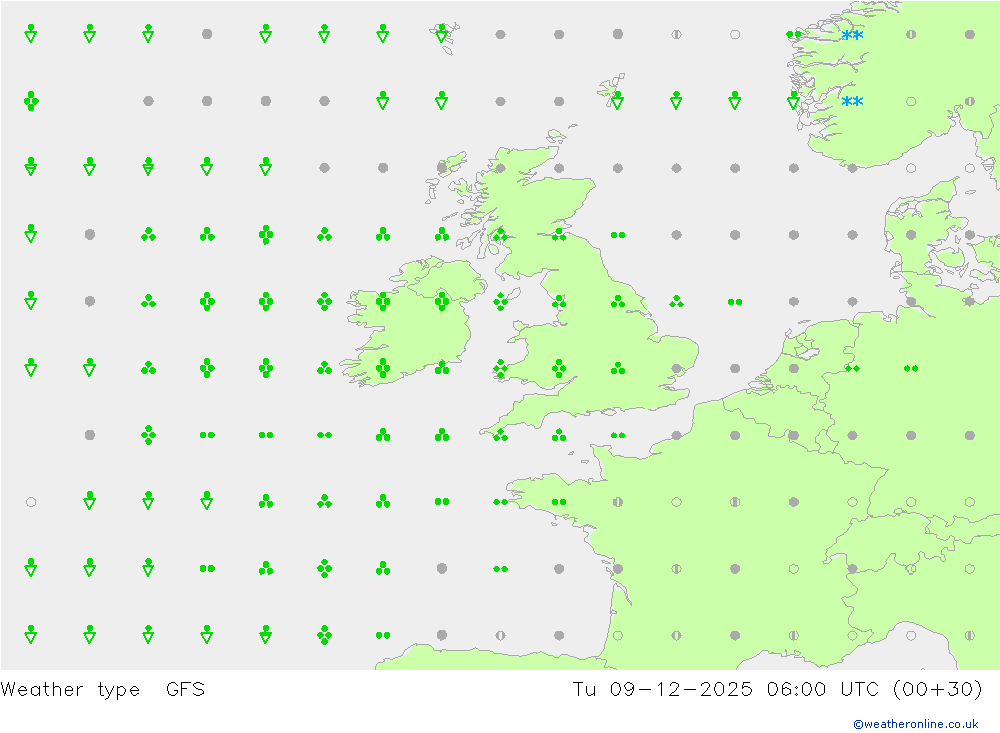This screenshot has height=733, width=1000.
Task: Click the shower symbol over the Faroe Islands
Action: pos(441,33)
